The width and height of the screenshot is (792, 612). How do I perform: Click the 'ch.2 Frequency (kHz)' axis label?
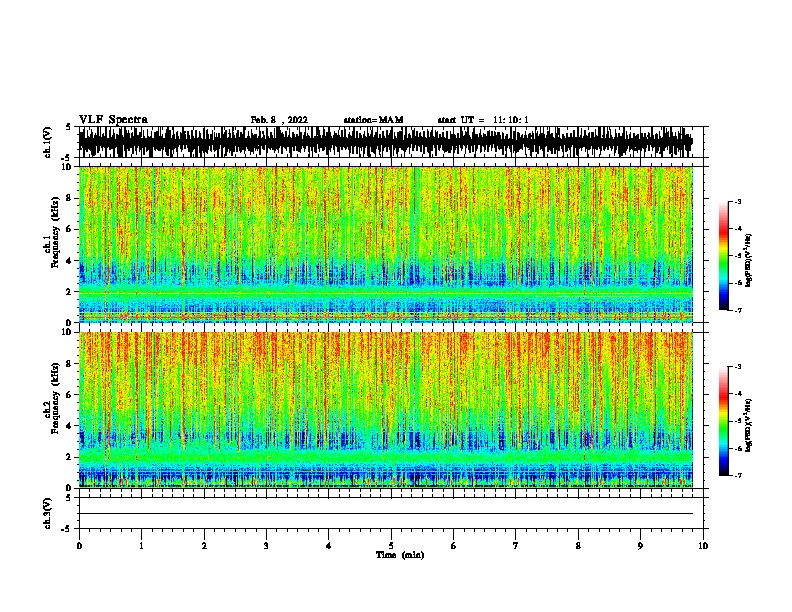pyautogui.click(x=51, y=398)
